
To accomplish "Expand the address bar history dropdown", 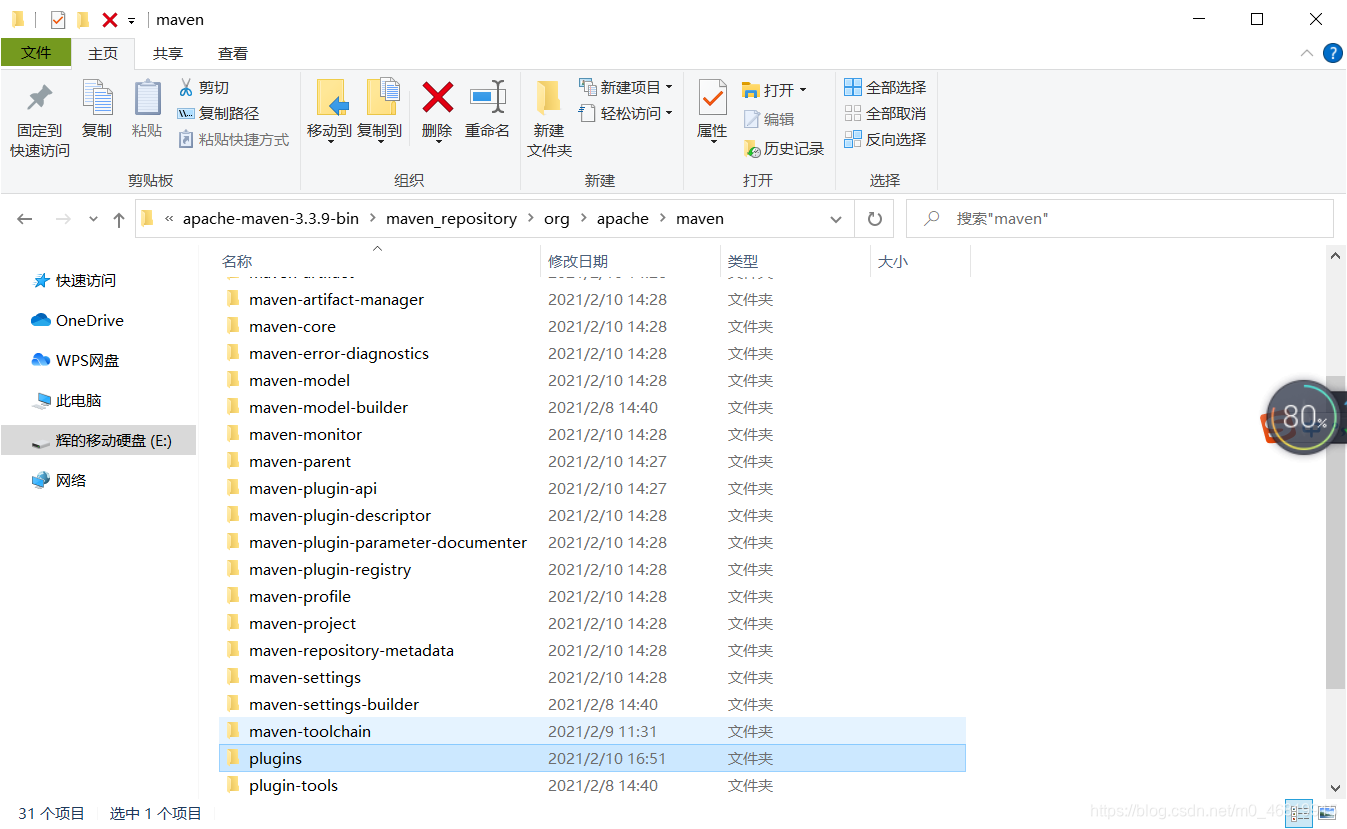I will (836, 219).
